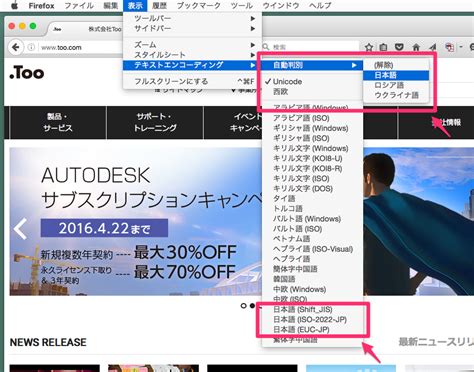The image size is (474, 372).
Task: Bookmark page with star icon
Action: 369,47
